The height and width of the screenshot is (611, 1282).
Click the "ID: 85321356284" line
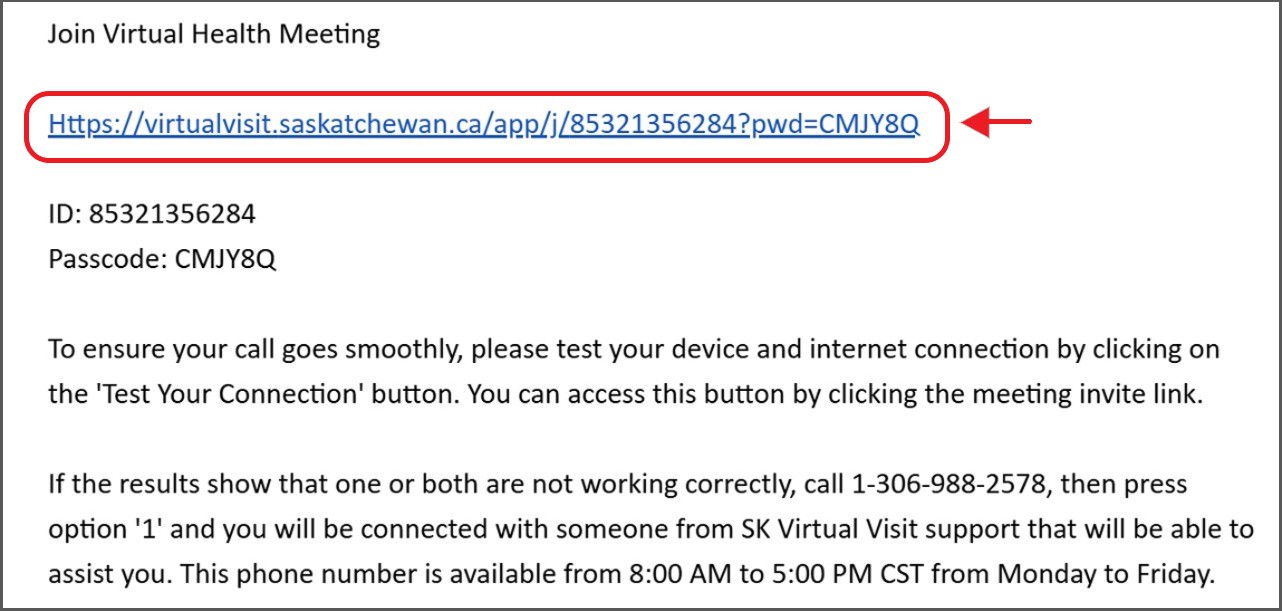[x=152, y=213]
